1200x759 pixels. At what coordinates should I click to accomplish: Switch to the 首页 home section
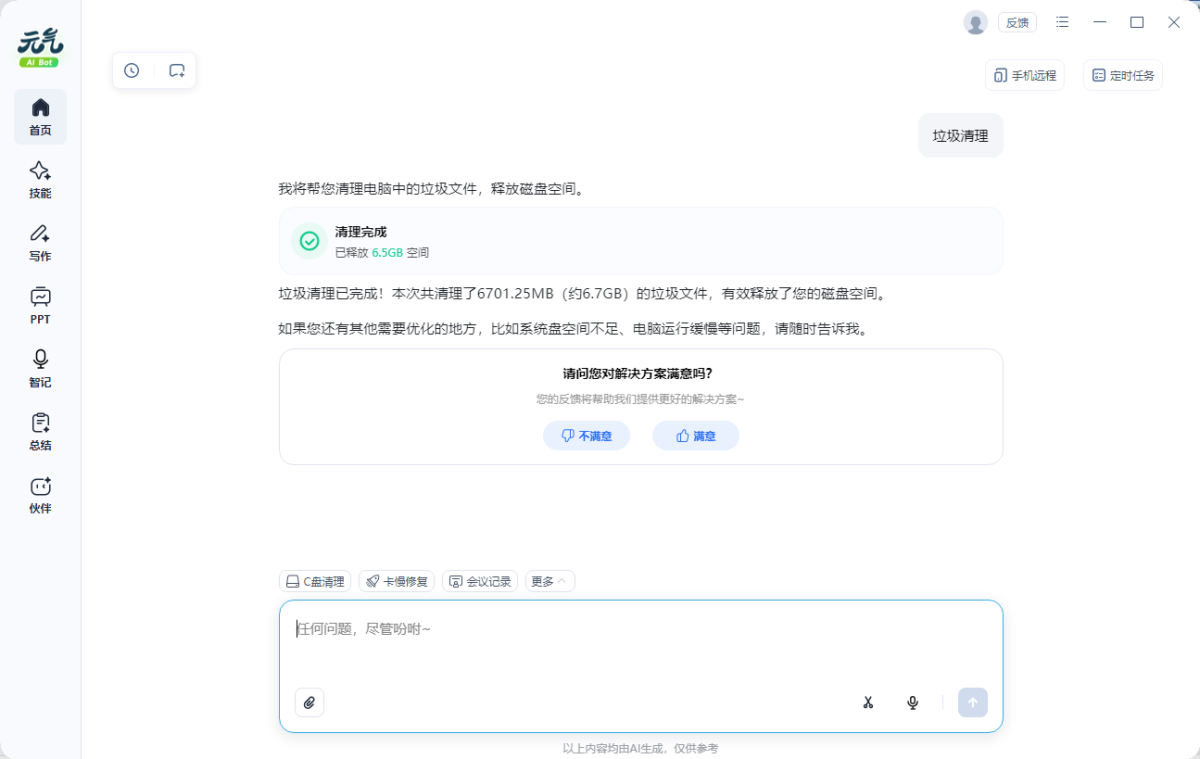(x=40, y=117)
